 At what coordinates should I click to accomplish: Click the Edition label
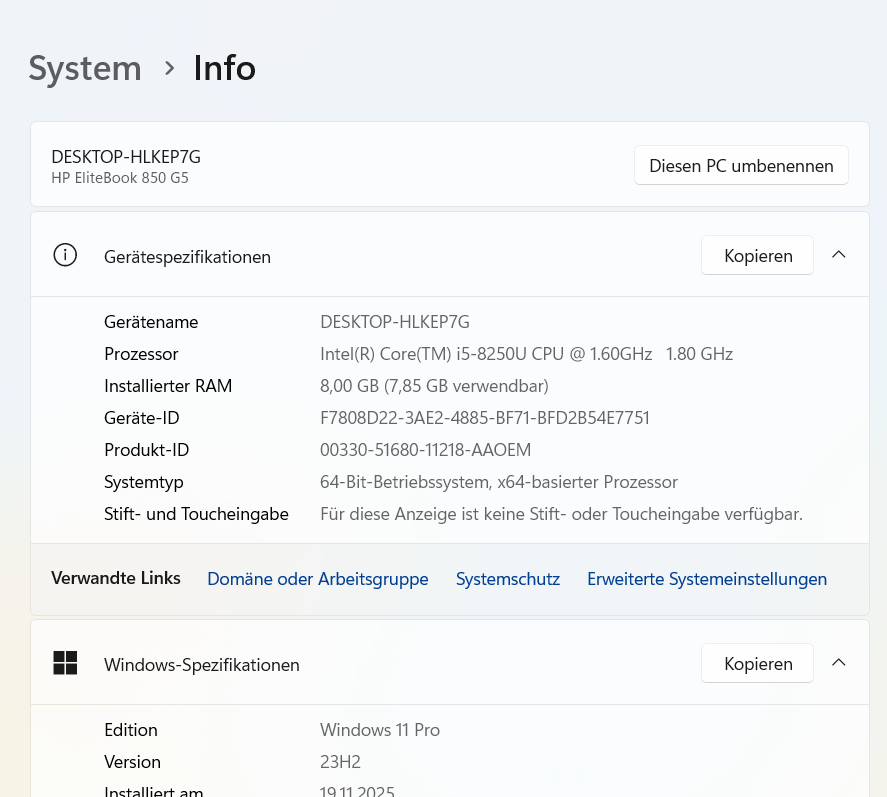pos(131,730)
